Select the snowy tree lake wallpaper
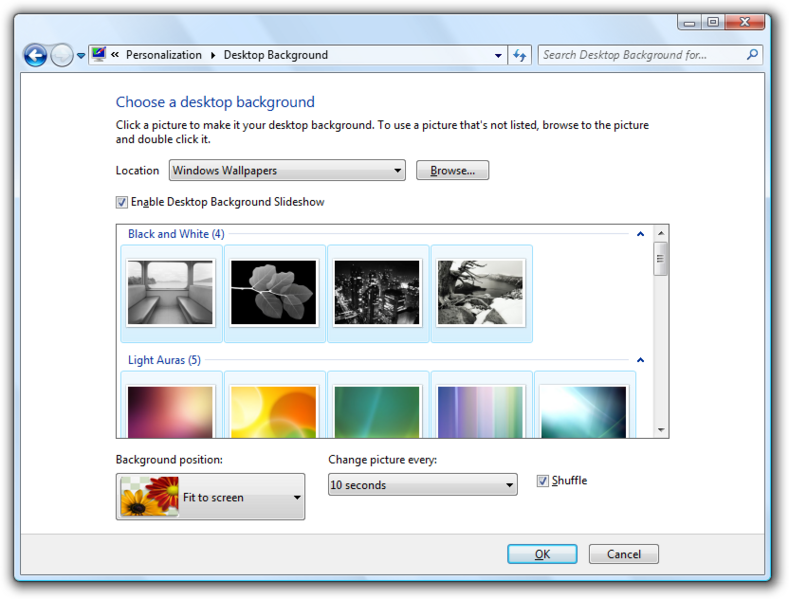The width and height of the screenshot is (789, 599). tap(481, 292)
